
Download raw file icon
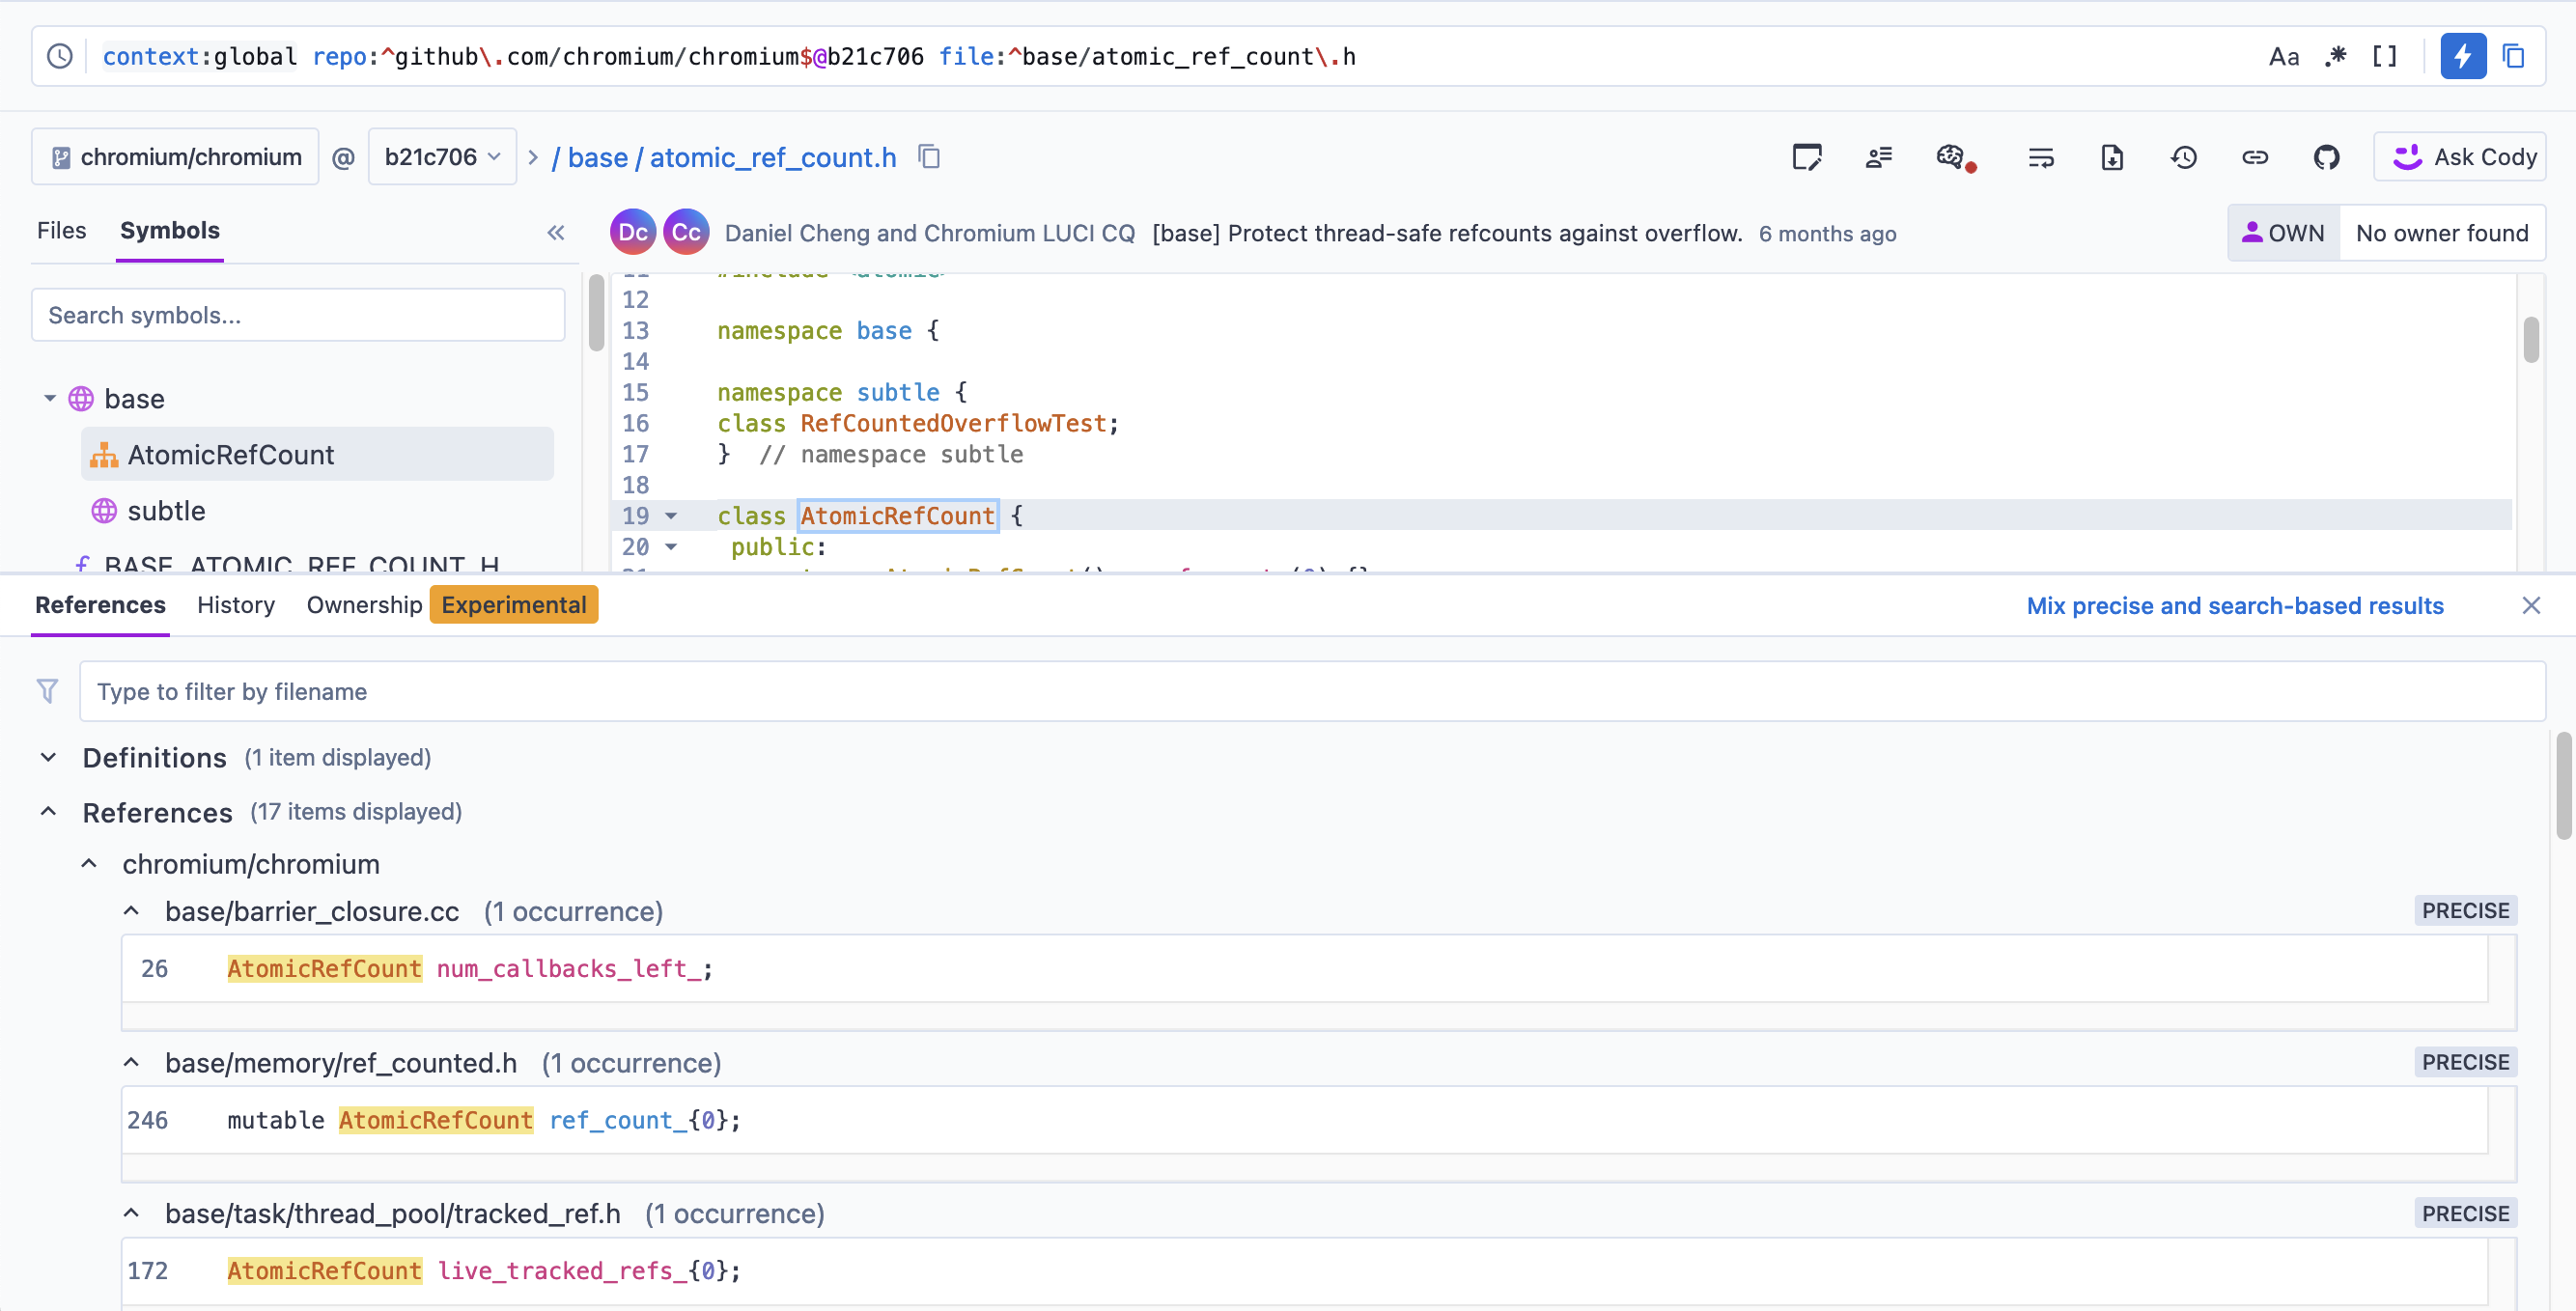pos(2112,157)
